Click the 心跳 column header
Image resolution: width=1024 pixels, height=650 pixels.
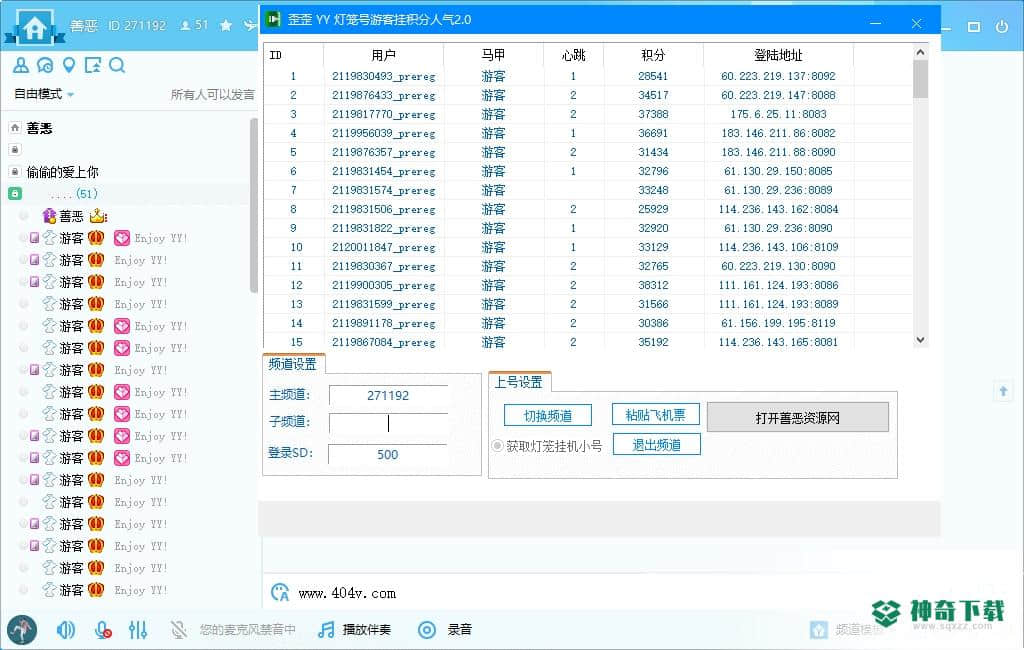[x=573, y=55]
